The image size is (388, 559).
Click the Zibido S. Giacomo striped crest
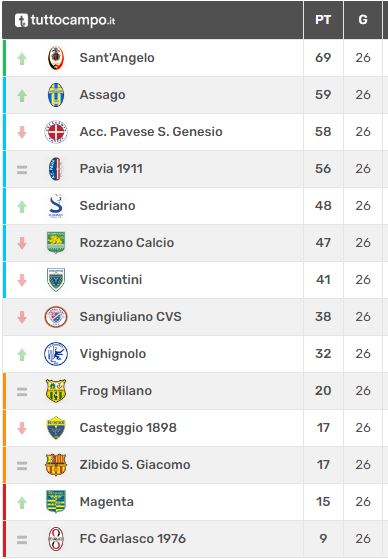(x=56, y=465)
